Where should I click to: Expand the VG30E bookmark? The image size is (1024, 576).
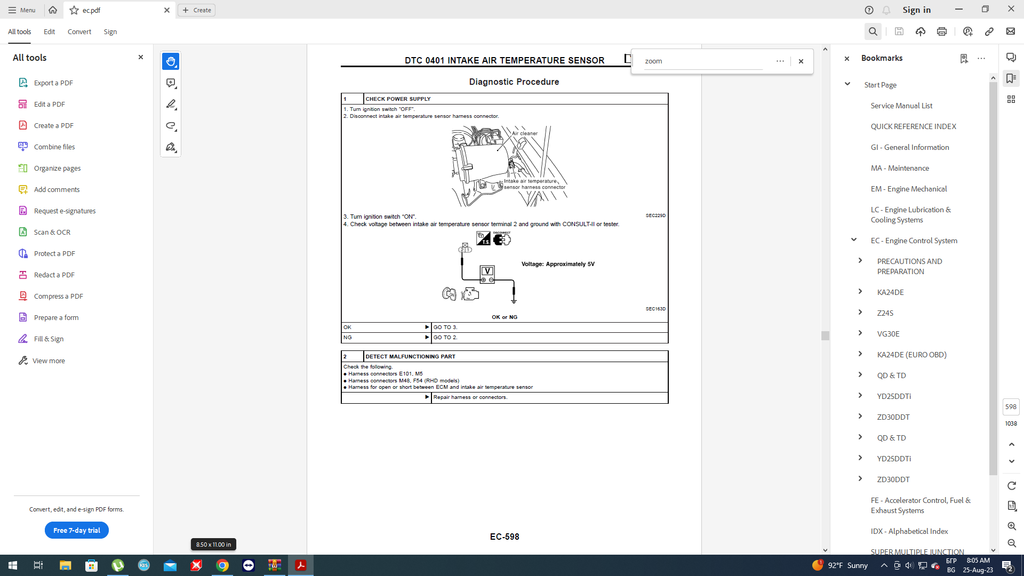pos(860,333)
